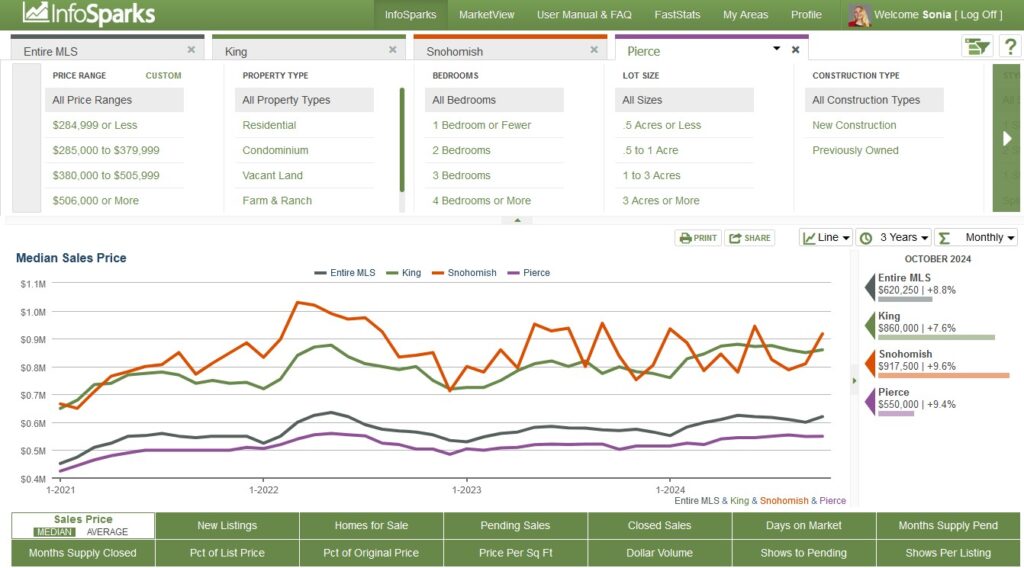Remove the Snohomish area tab
Screen dimensions: 1024x568
(x=594, y=49)
